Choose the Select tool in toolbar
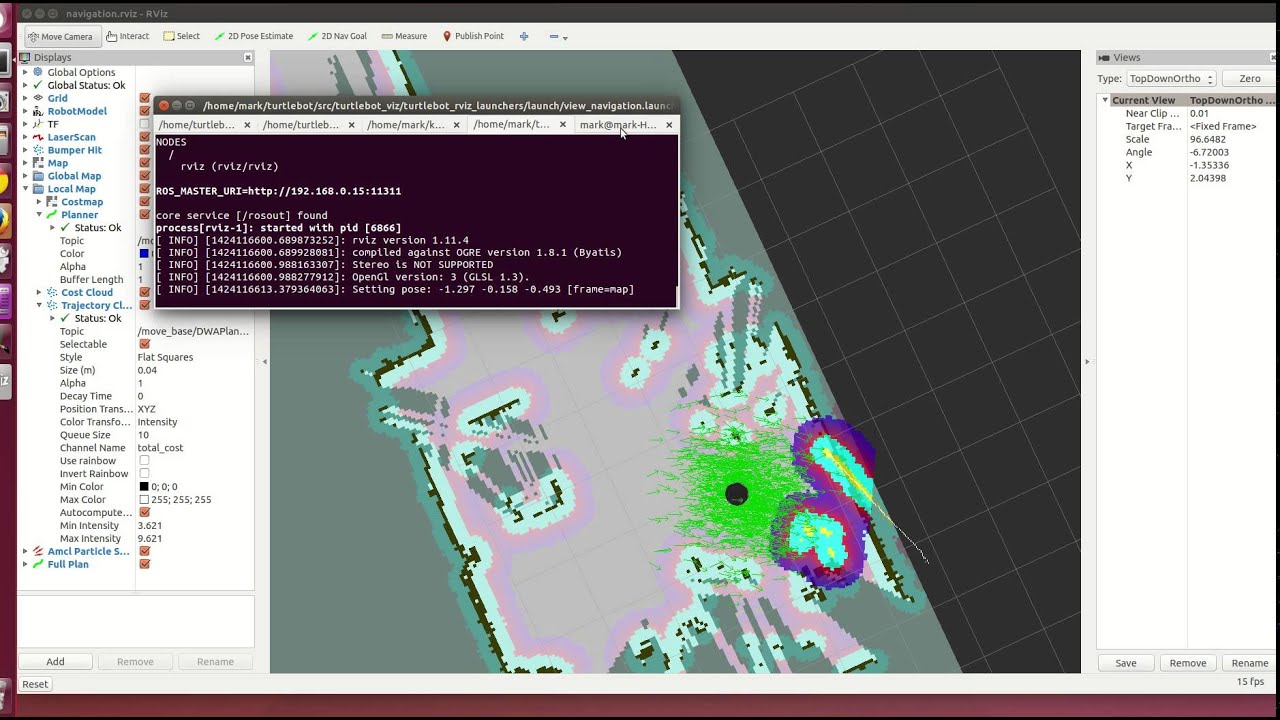Image resolution: width=1280 pixels, height=720 pixels. click(x=182, y=36)
